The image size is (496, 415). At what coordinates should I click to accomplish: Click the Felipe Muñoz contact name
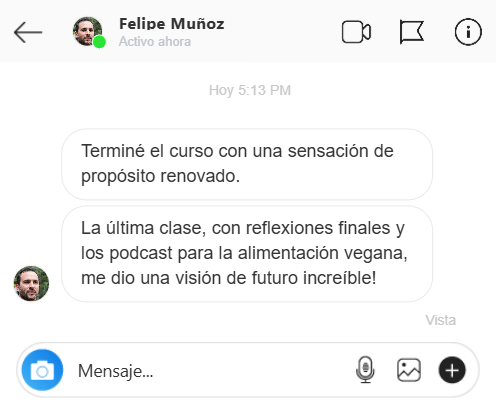[x=172, y=24]
